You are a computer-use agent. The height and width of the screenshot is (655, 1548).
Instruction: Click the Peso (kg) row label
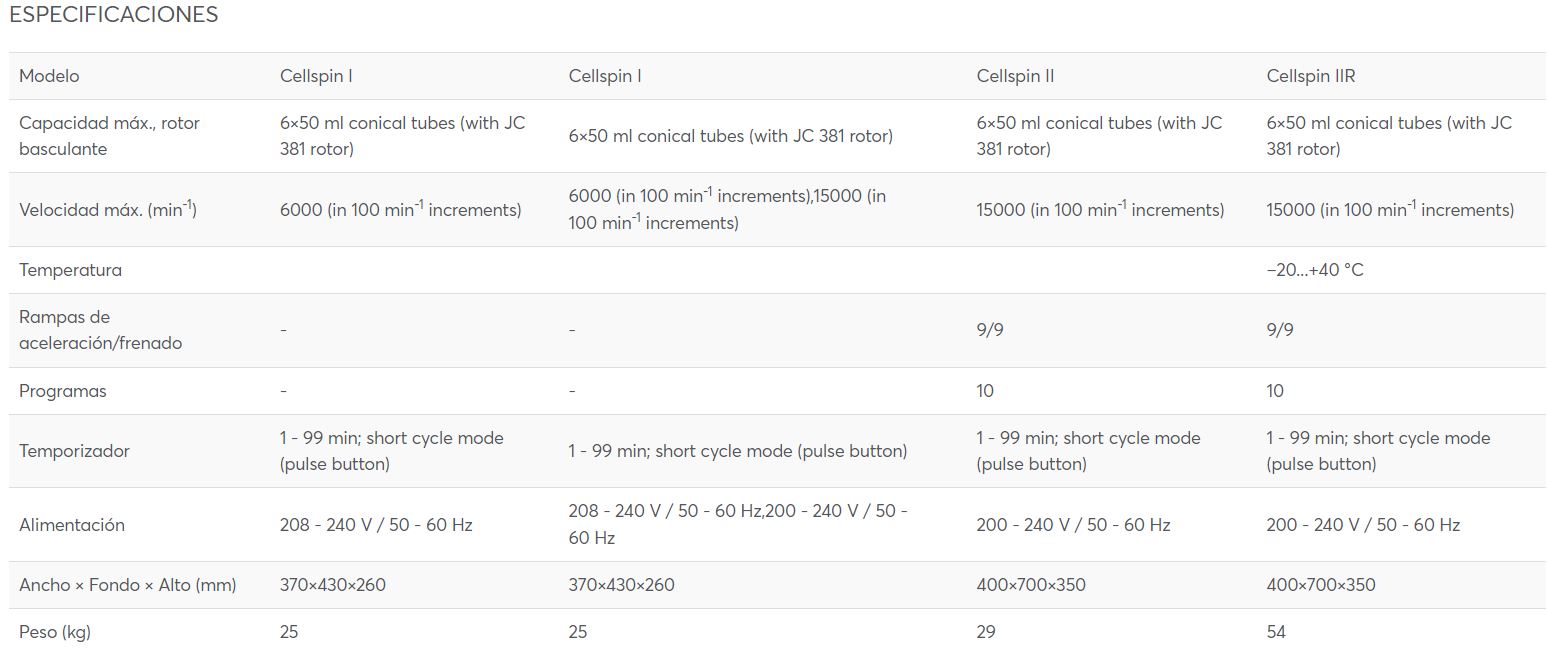coord(55,632)
